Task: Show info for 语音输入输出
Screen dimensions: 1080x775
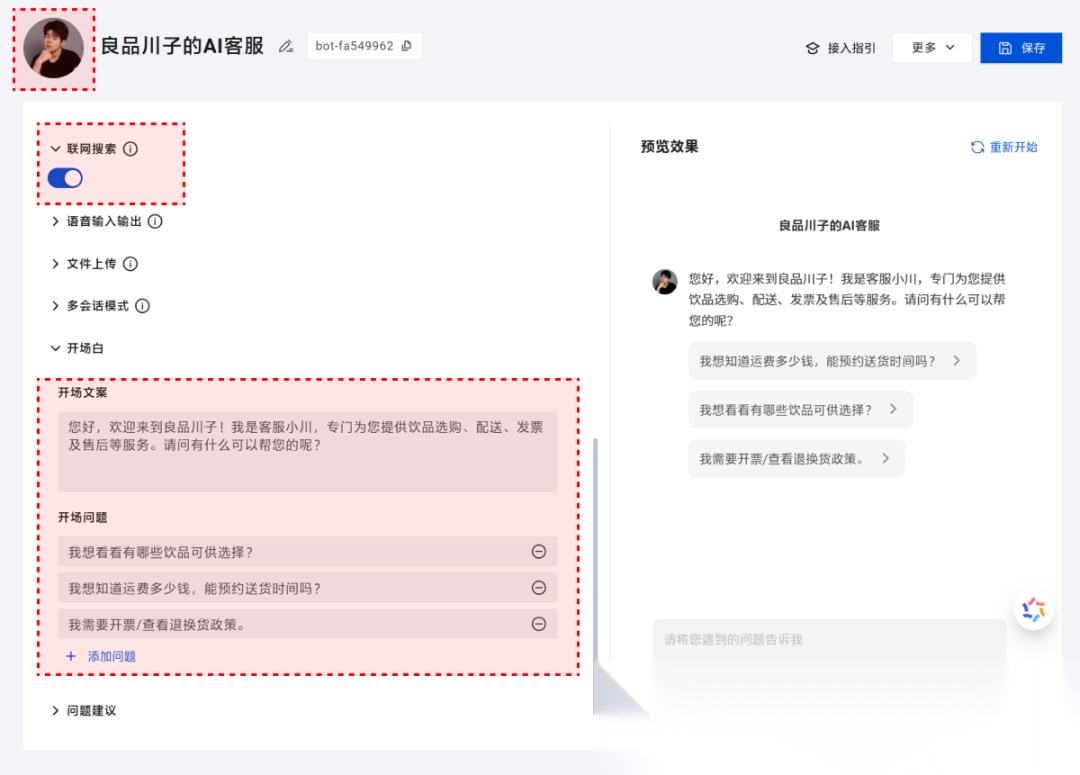Action: click(155, 221)
